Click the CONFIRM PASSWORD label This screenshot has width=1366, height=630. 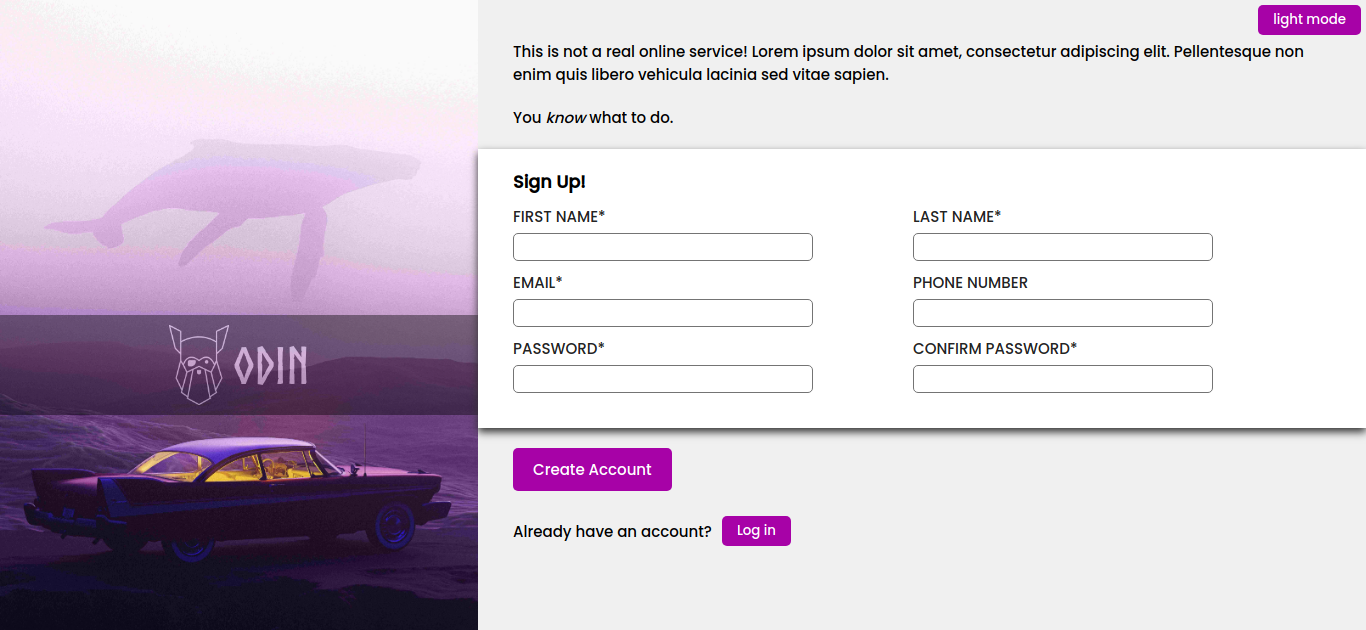(994, 349)
